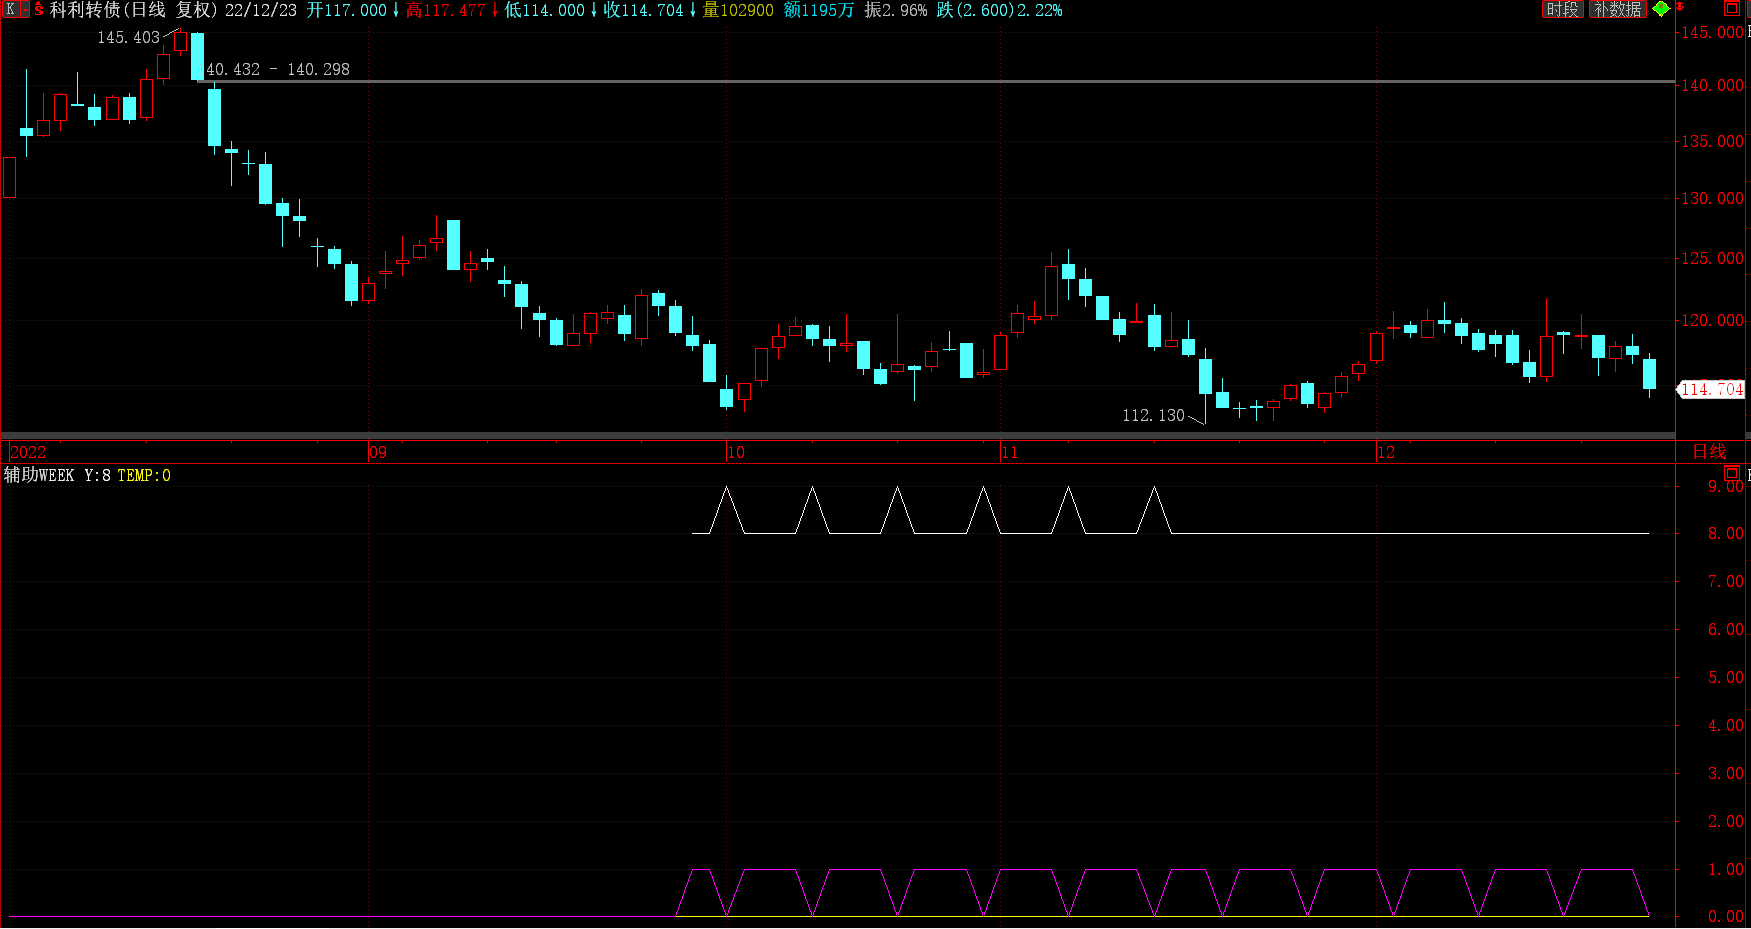
Task: Click the yellow TEMP:0 indicator label
Action: [144, 475]
